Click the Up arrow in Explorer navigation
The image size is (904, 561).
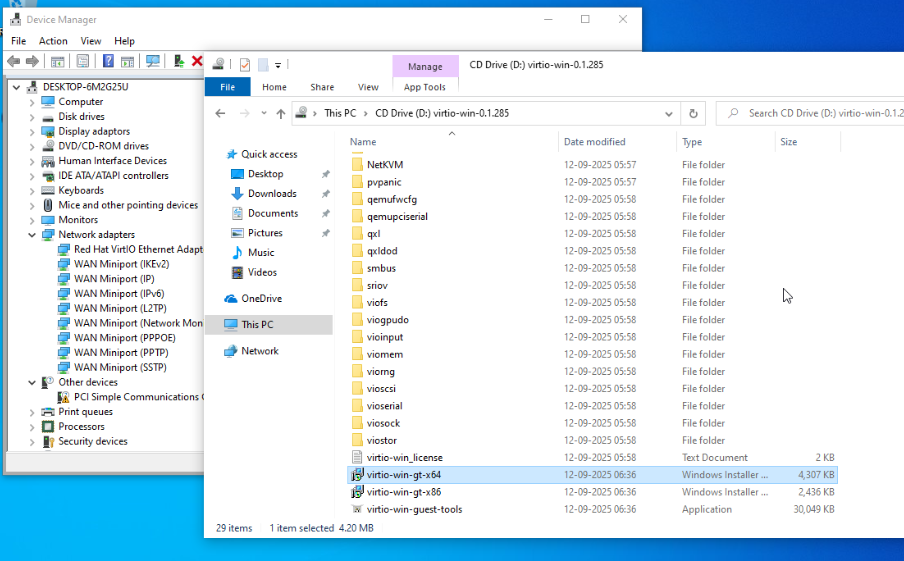pos(281,114)
